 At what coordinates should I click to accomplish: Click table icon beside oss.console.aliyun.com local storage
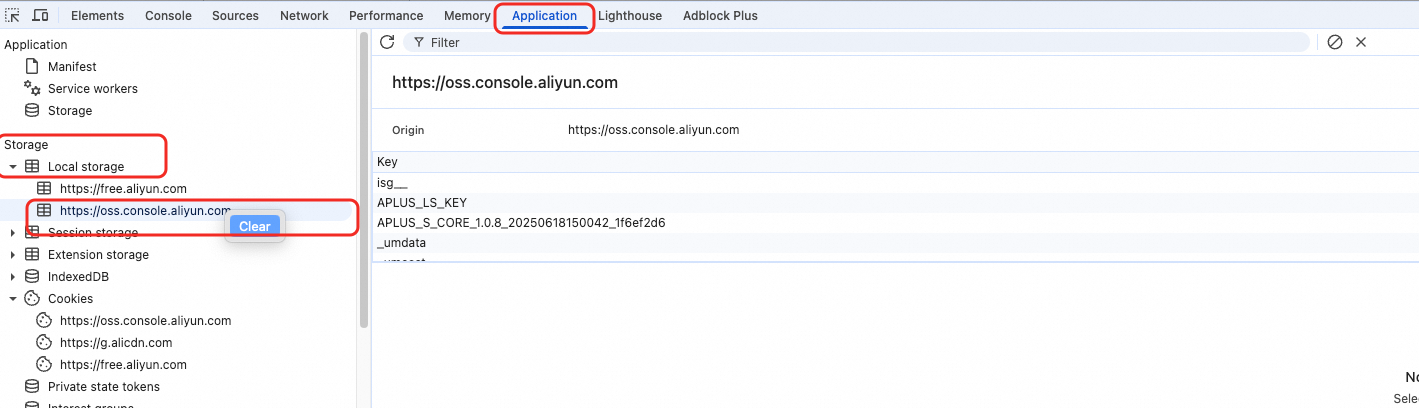pos(44,211)
